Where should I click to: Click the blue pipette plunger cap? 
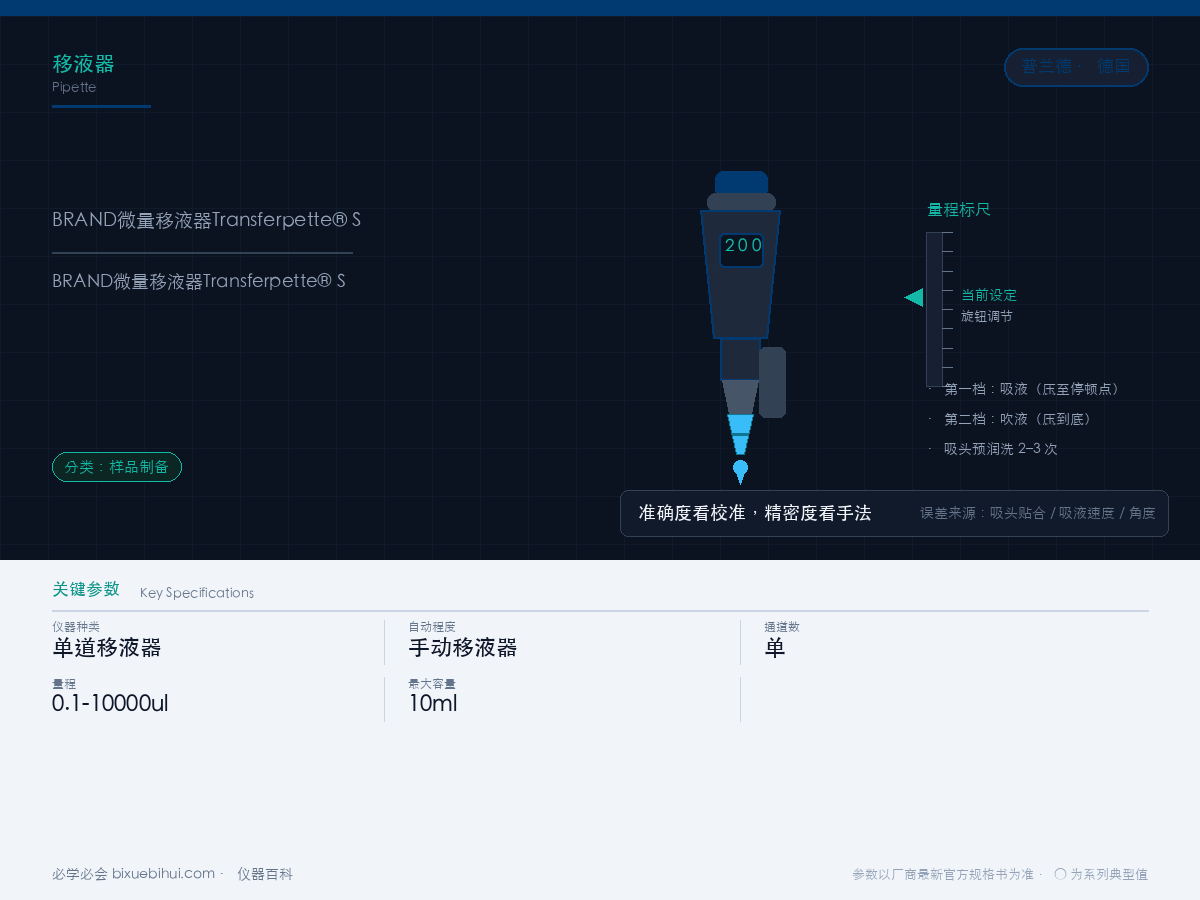point(742,182)
